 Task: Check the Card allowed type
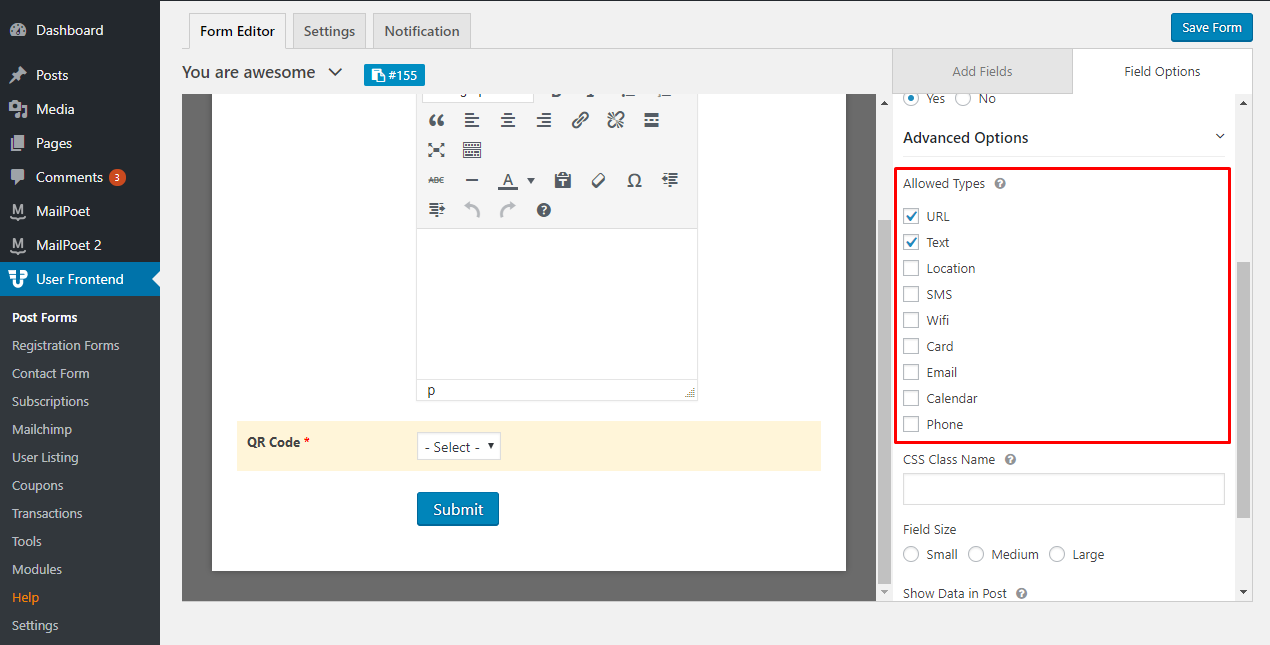click(x=911, y=346)
